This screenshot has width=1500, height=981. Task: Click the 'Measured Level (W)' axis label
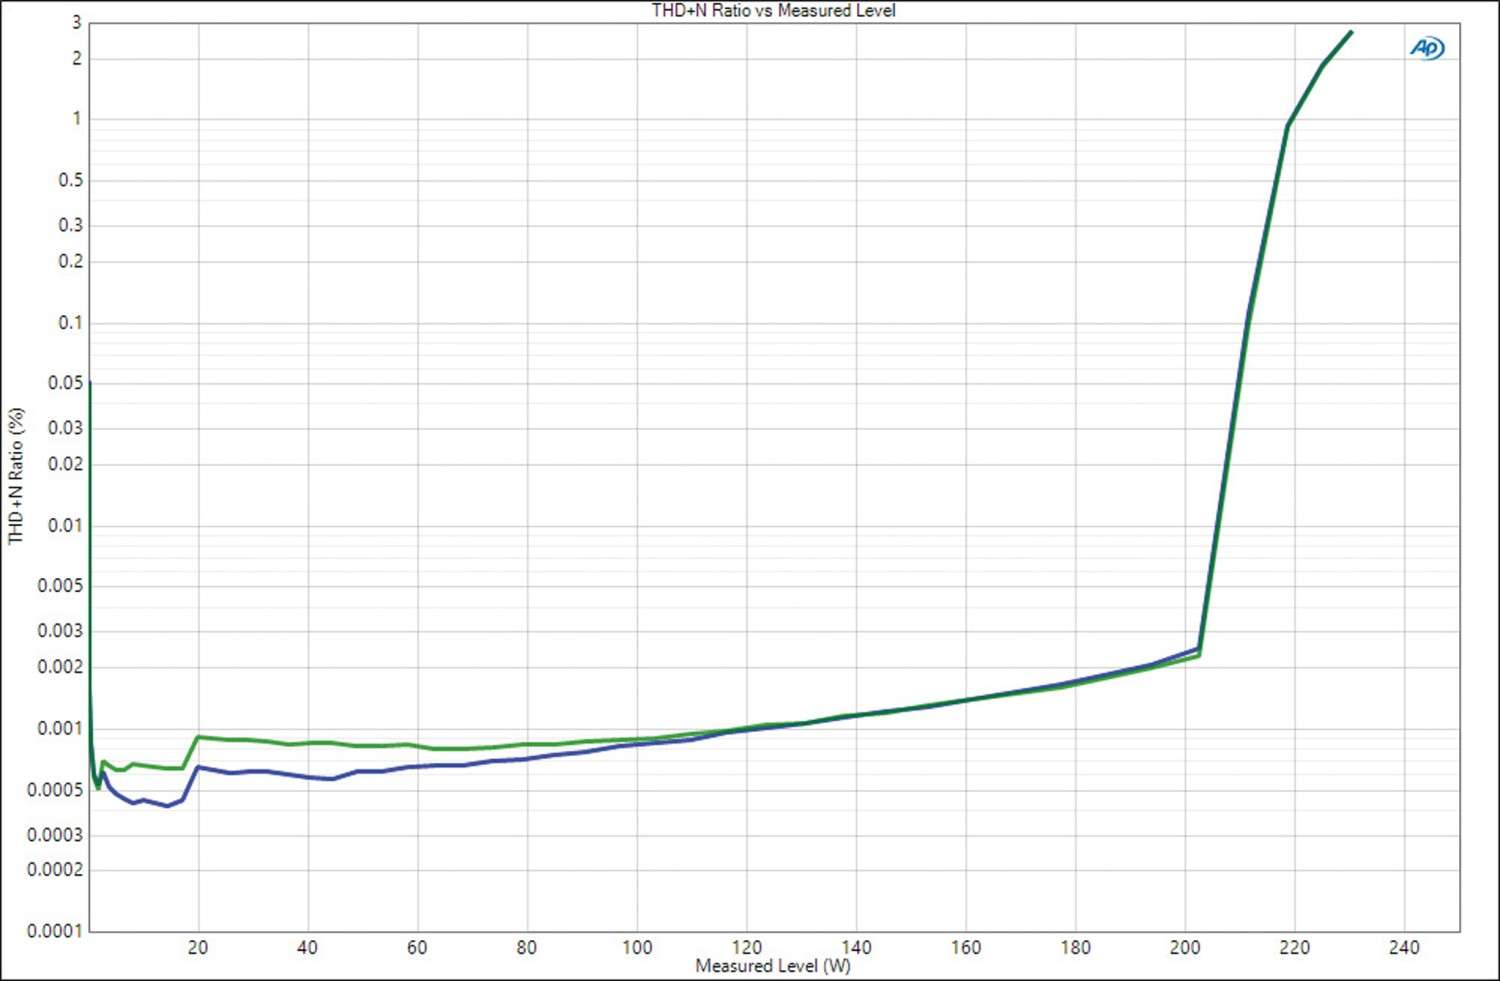click(773, 966)
